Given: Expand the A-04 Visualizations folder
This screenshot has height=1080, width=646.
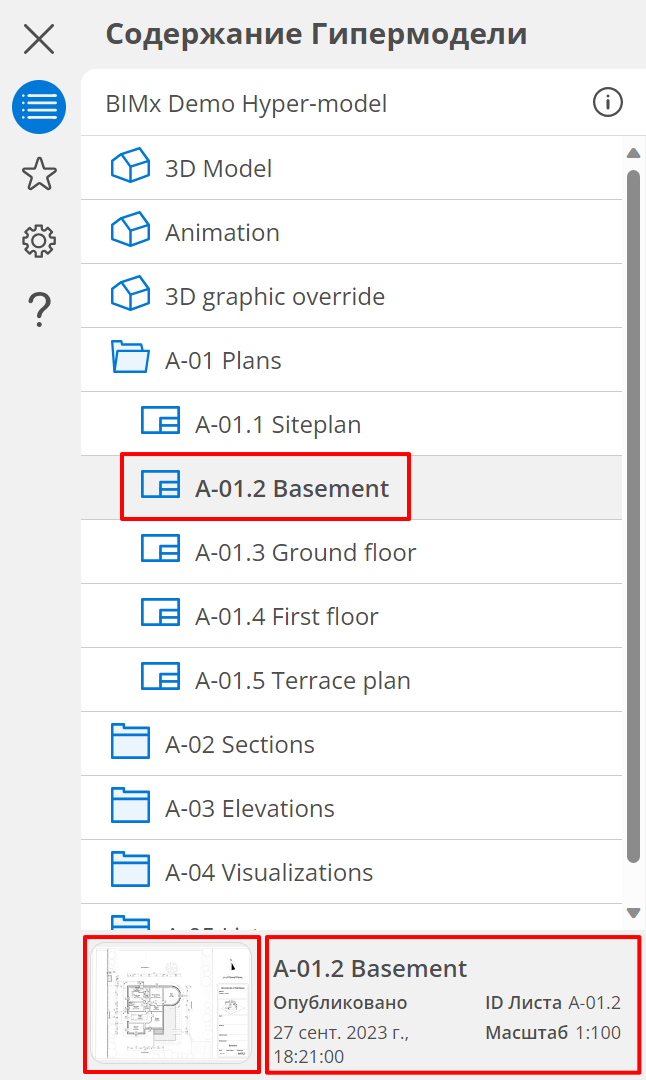Looking at the screenshot, I should coord(268,872).
